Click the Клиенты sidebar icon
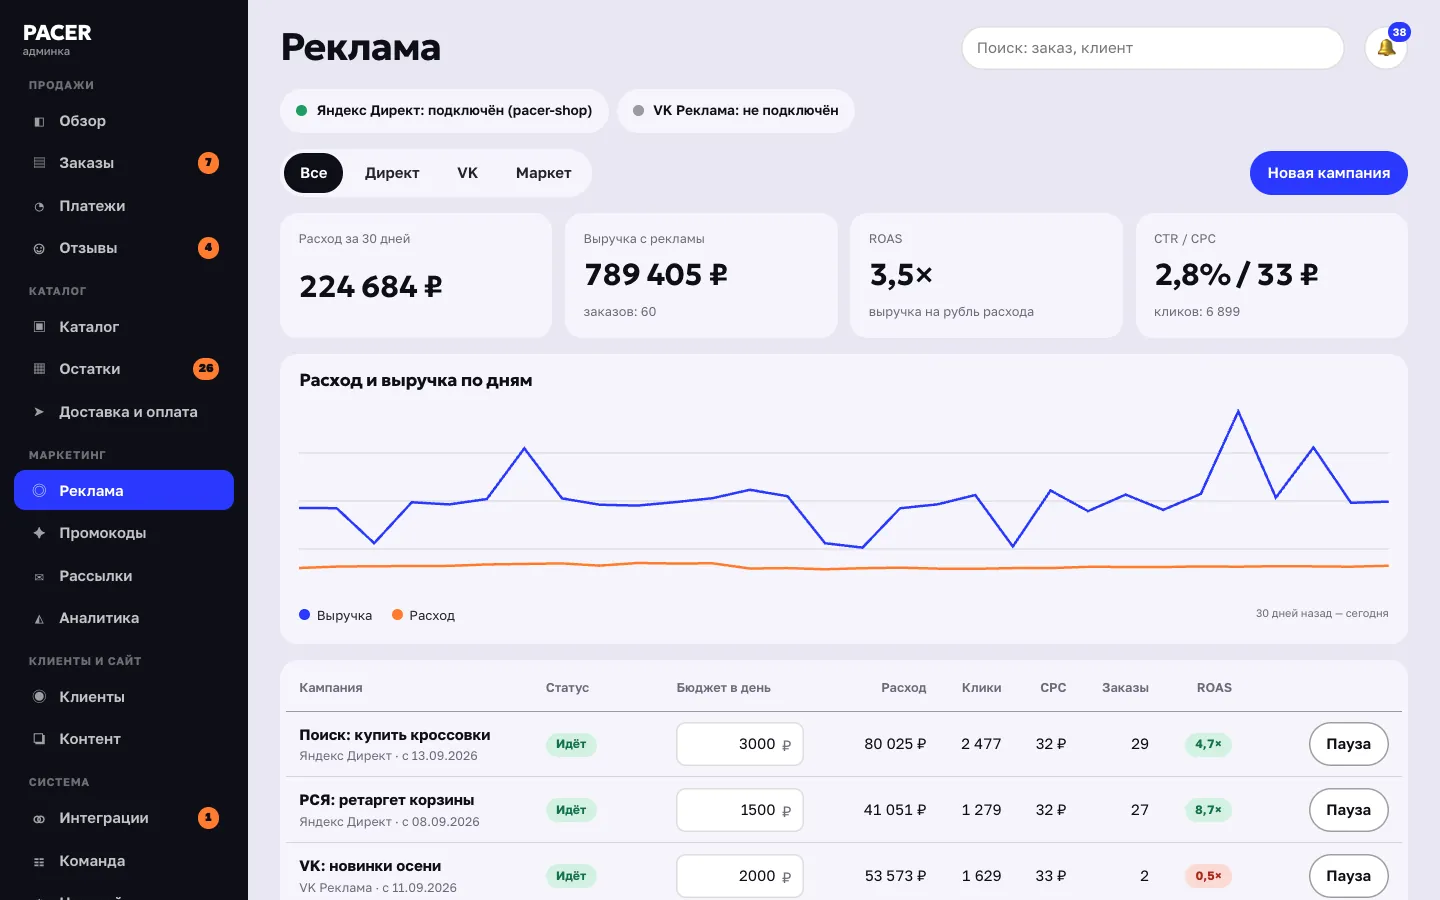 (39, 697)
